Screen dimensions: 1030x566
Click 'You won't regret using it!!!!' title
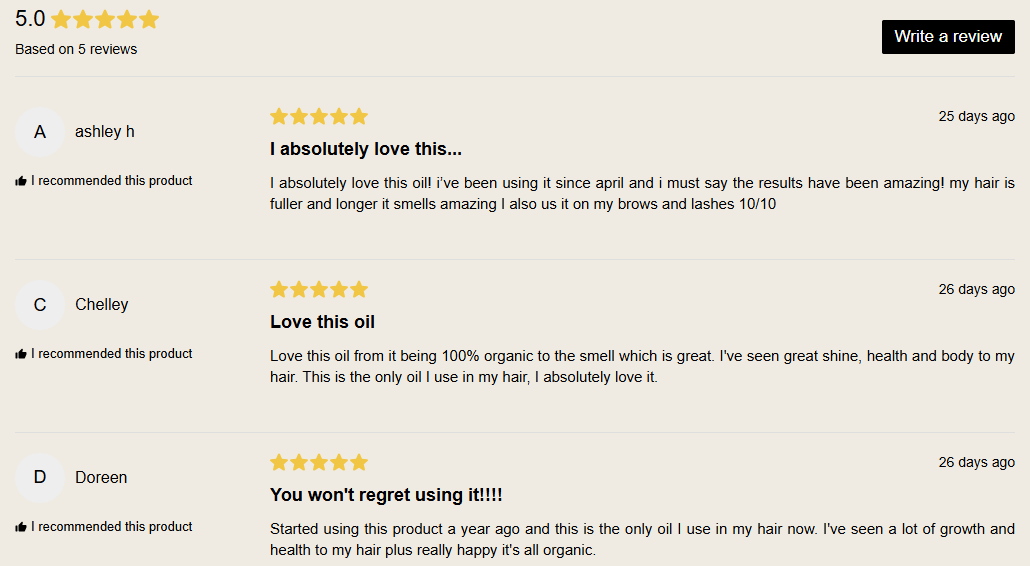click(x=386, y=496)
